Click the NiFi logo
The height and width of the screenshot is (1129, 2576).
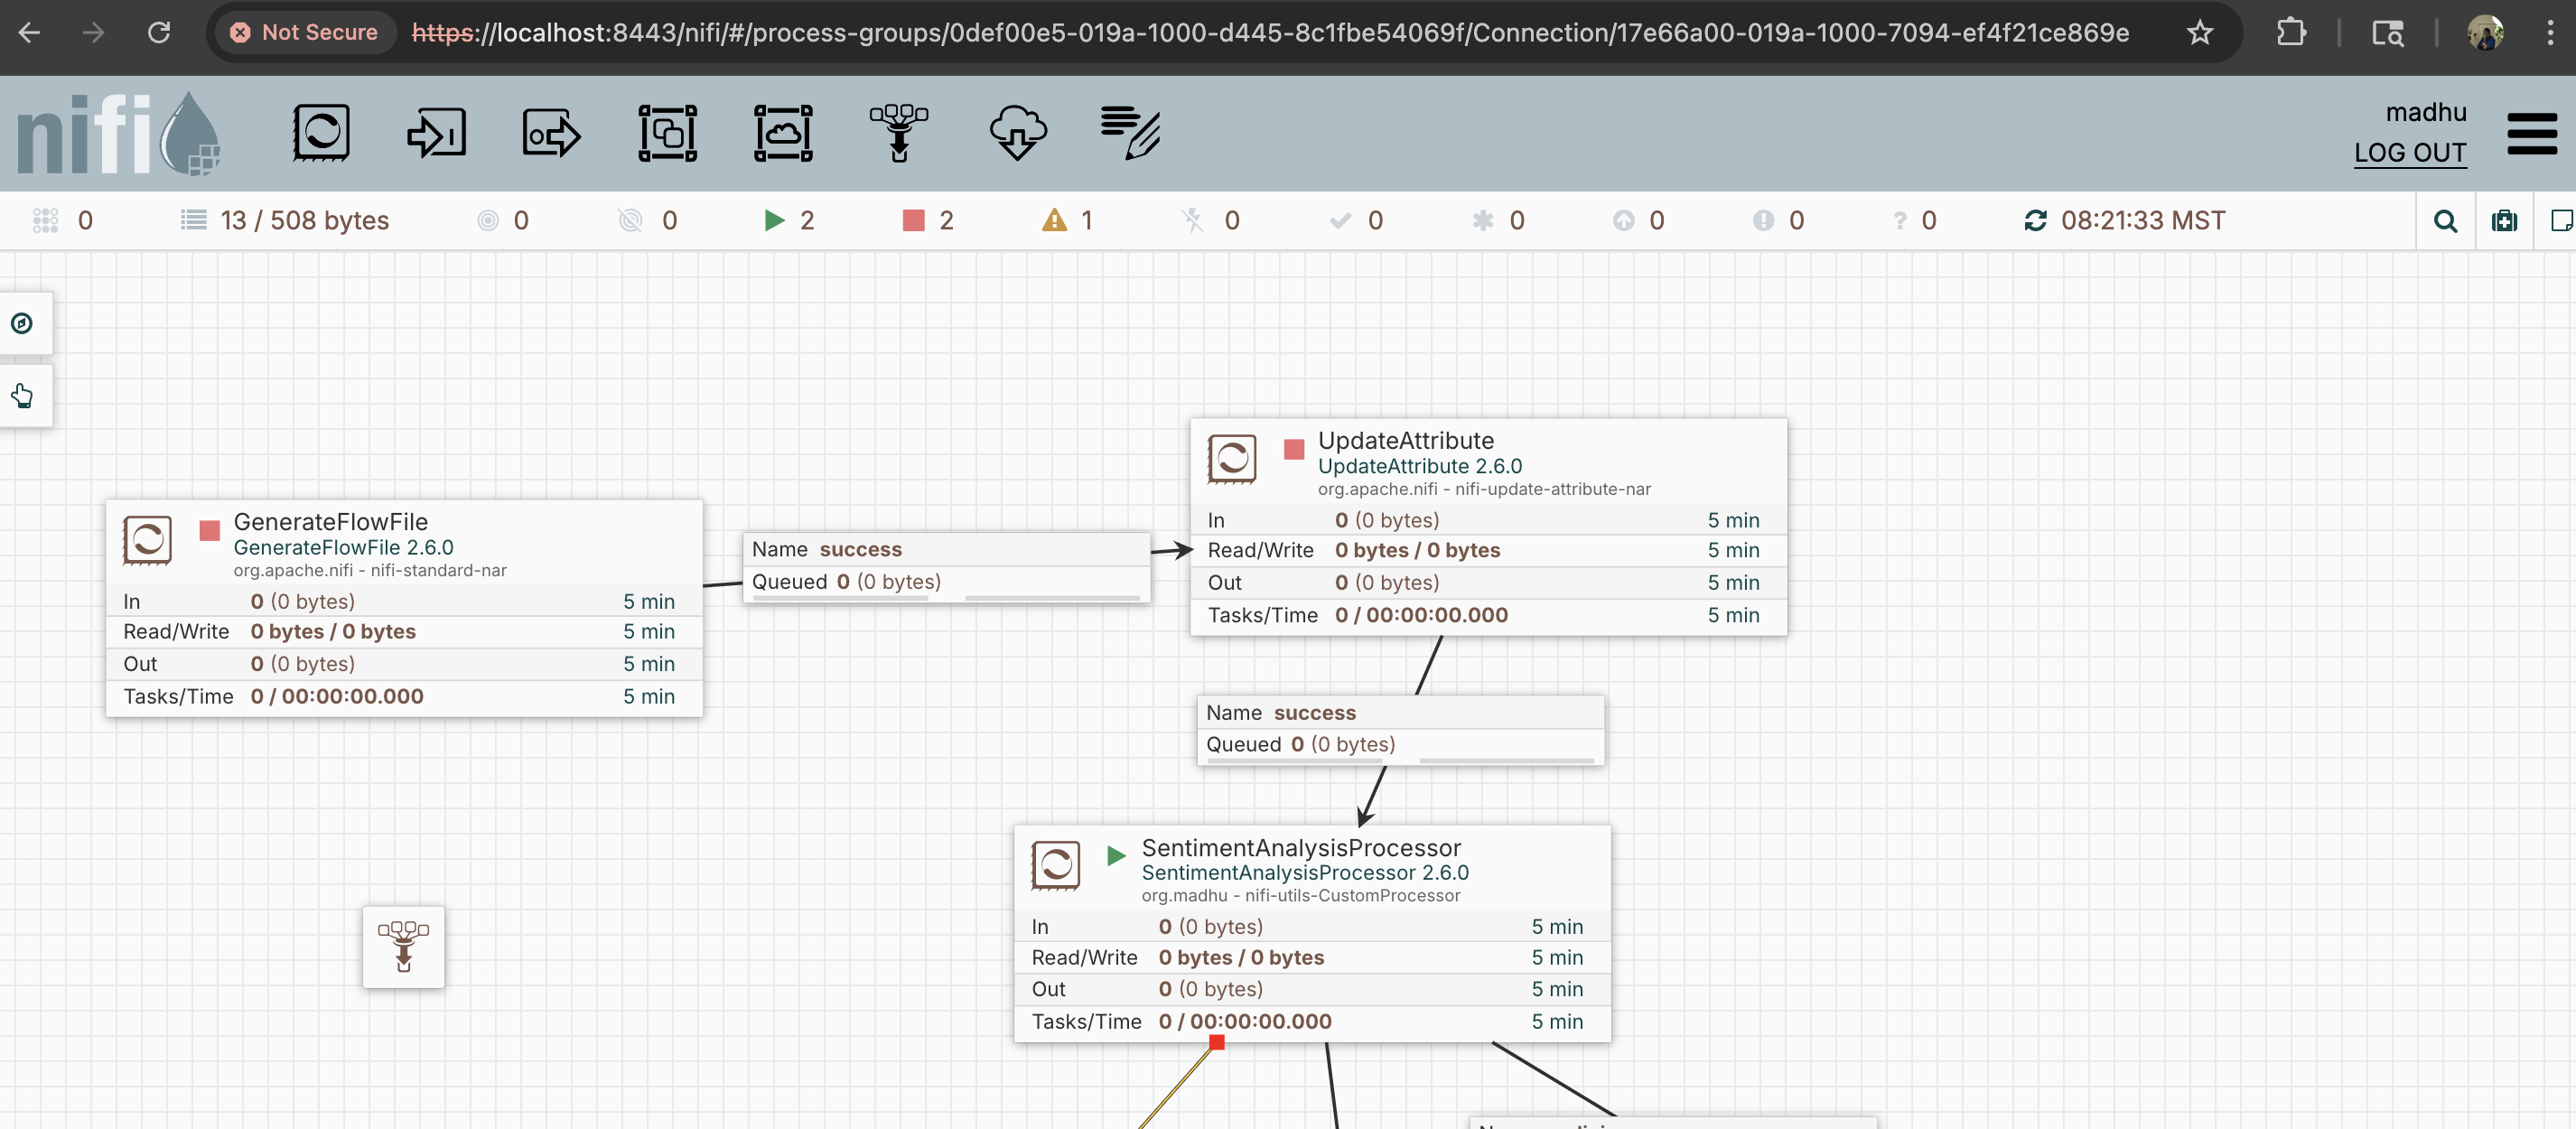[118, 133]
